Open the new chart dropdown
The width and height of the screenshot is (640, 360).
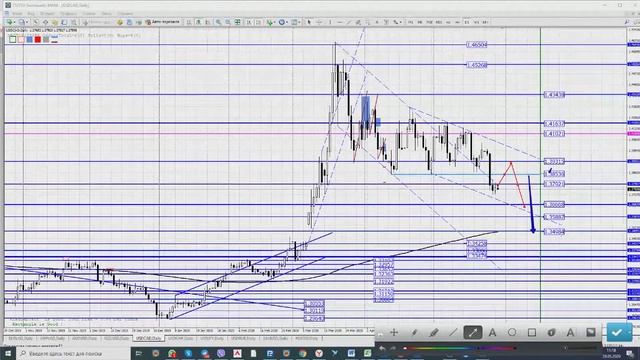(10, 22)
